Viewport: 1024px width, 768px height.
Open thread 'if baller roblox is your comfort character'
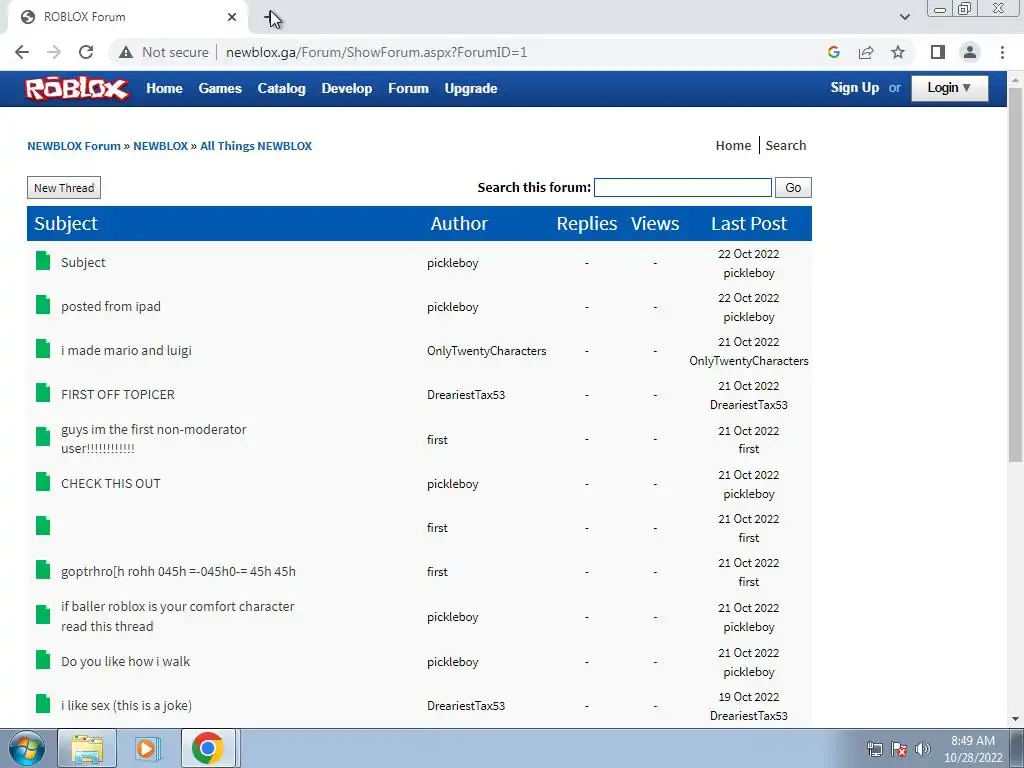tap(178, 616)
